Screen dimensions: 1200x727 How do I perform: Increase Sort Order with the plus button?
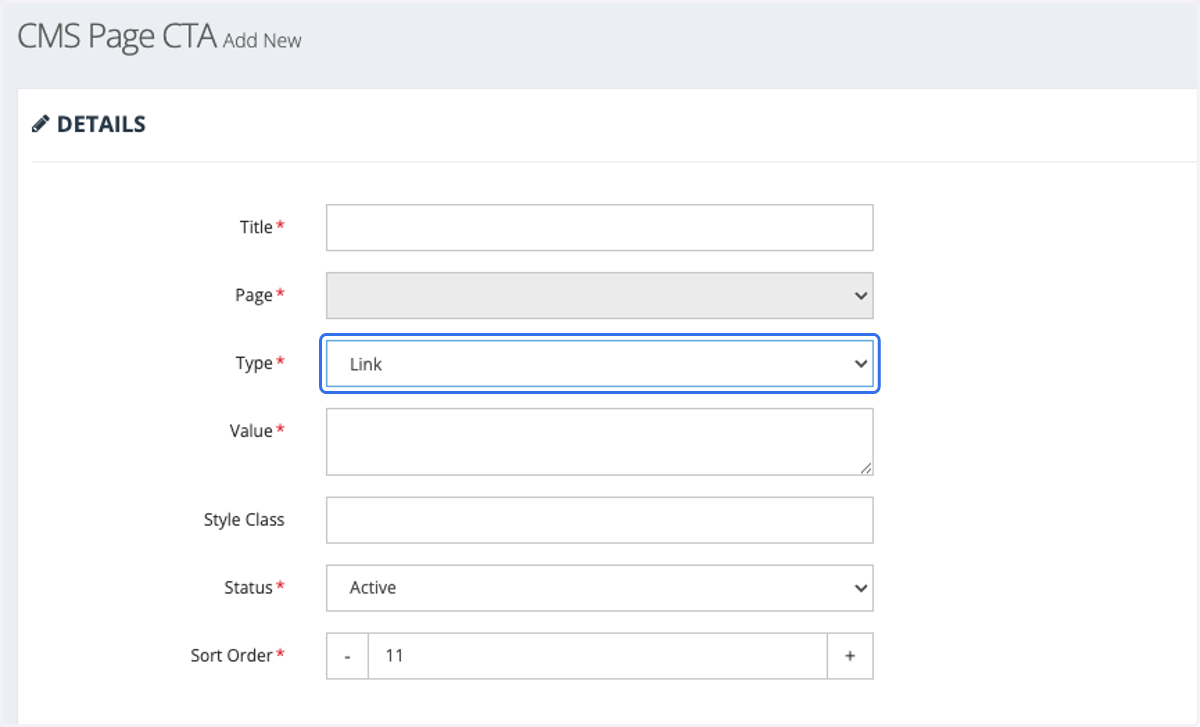[850, 656]
